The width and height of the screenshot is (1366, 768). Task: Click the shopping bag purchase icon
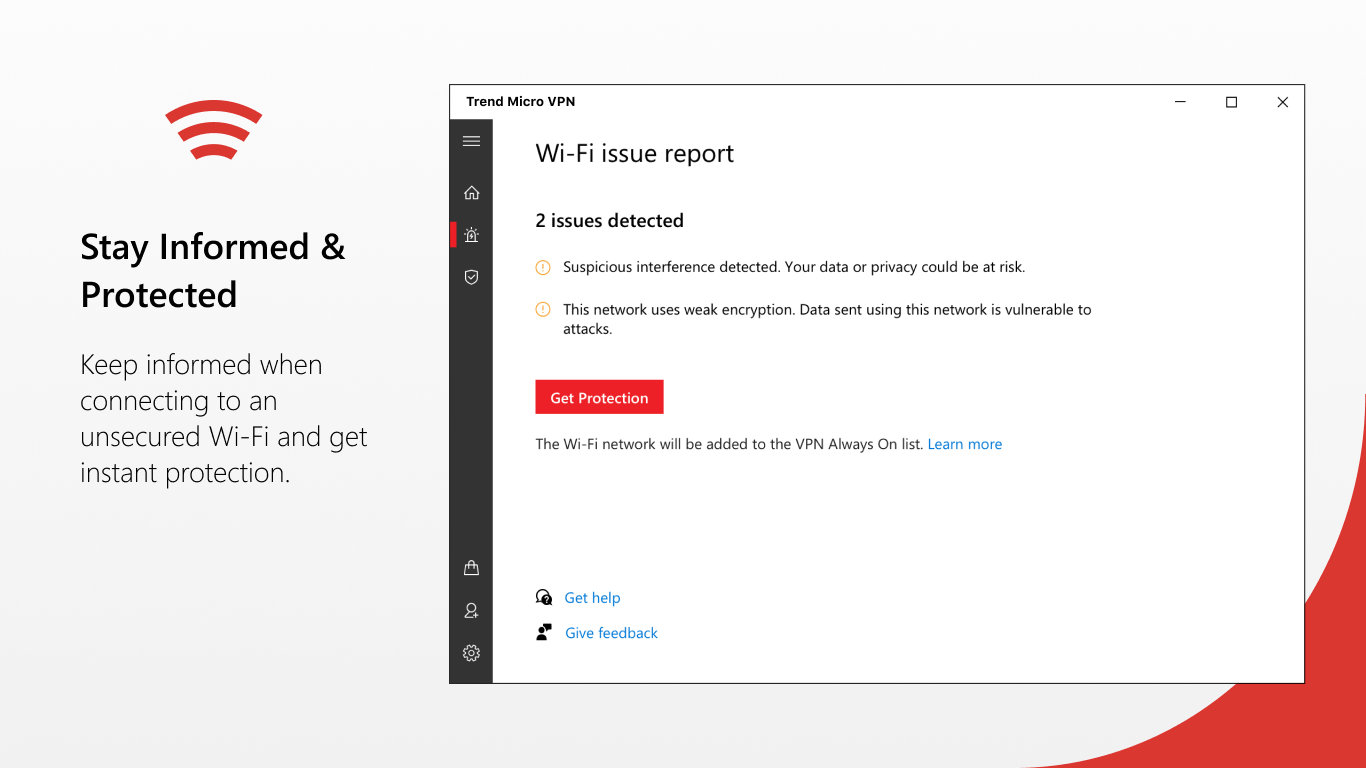tap(470, 566)
